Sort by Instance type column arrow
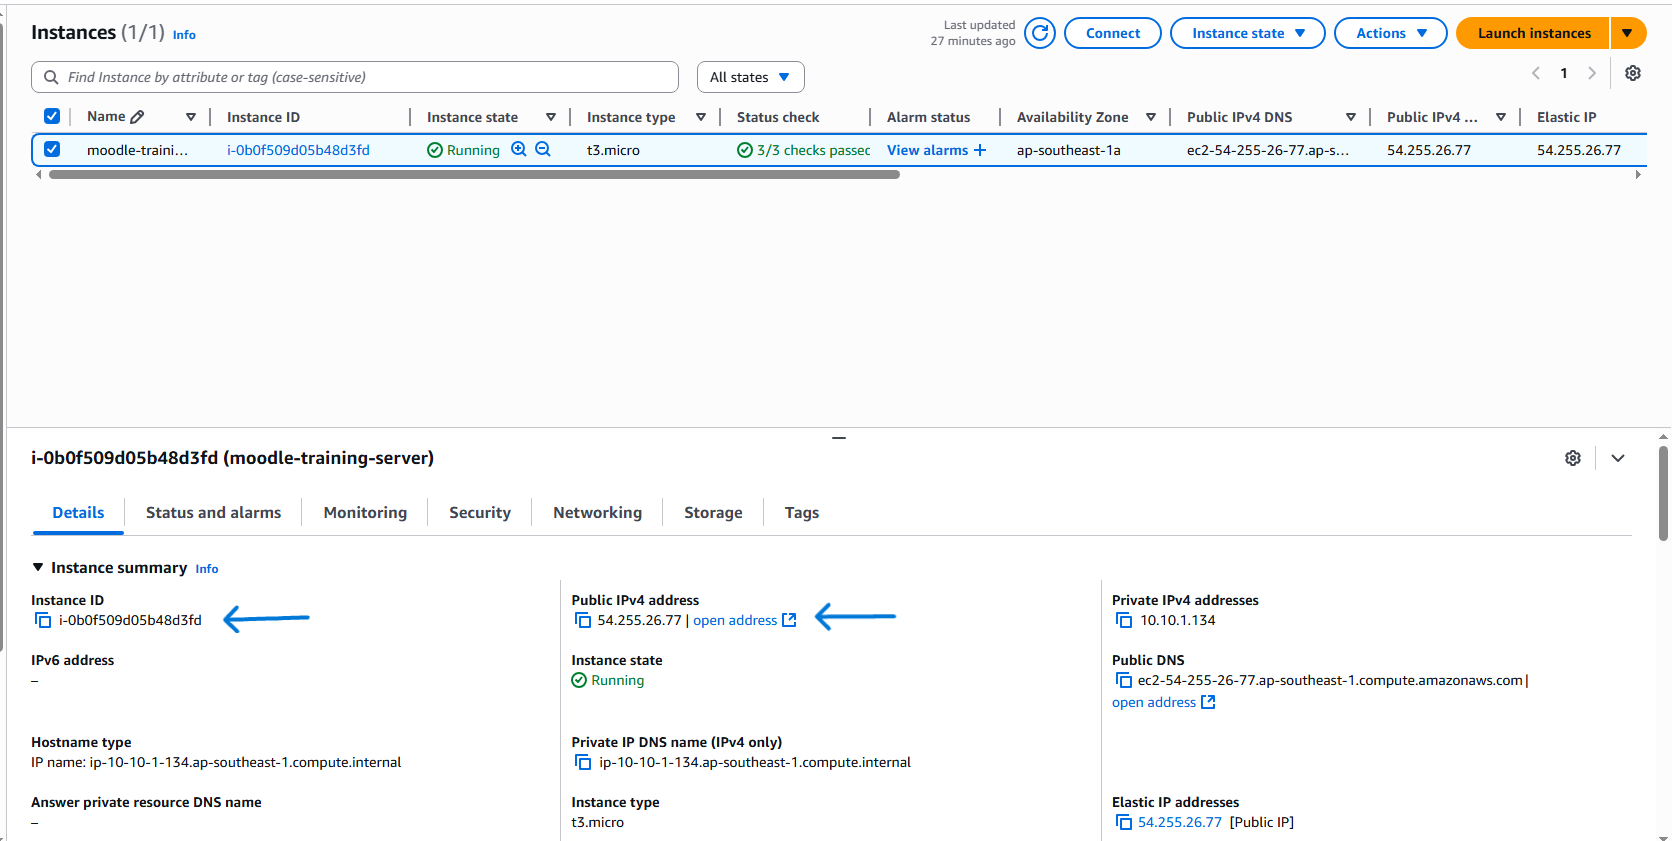 coord(701,117)
